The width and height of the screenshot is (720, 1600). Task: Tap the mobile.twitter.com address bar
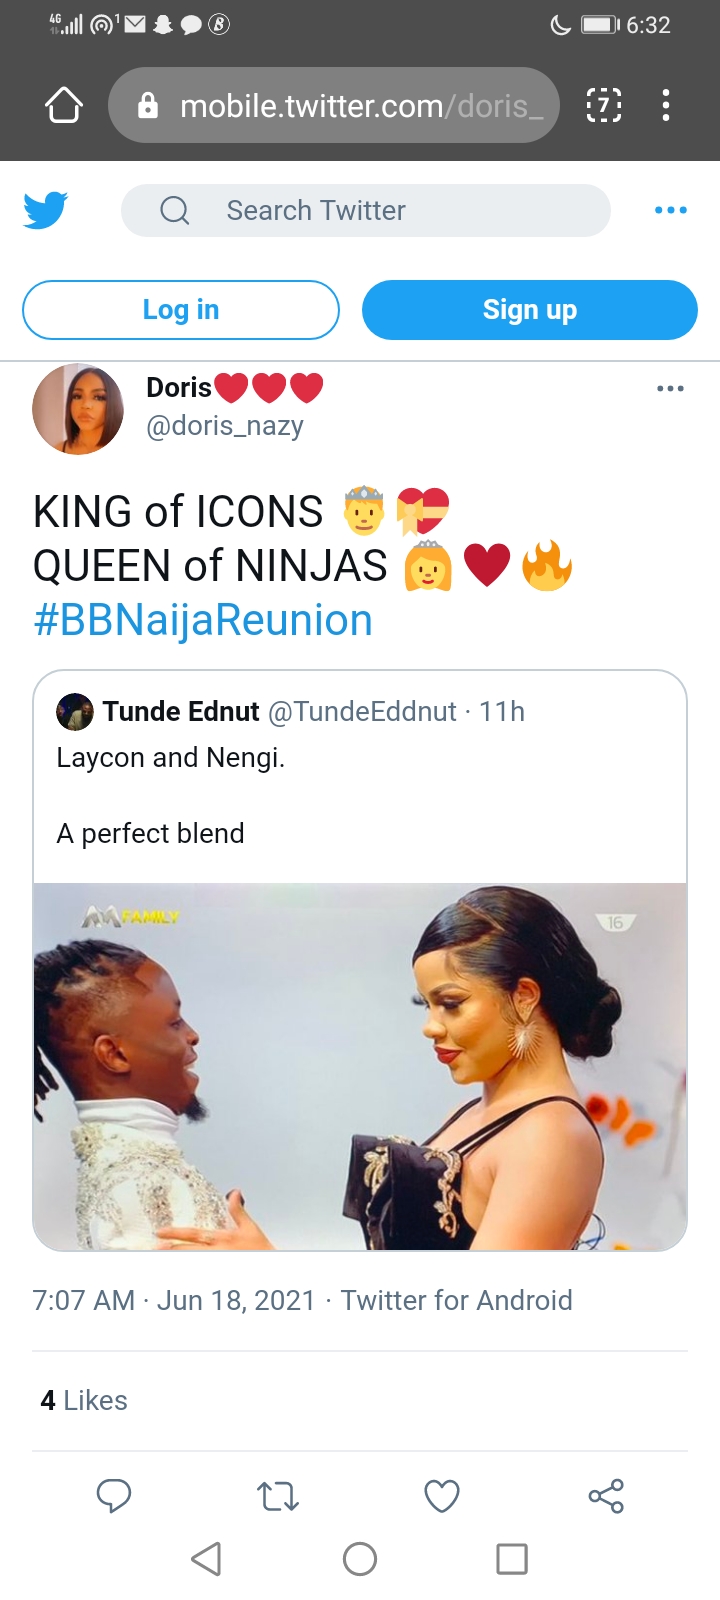(340, 105)
